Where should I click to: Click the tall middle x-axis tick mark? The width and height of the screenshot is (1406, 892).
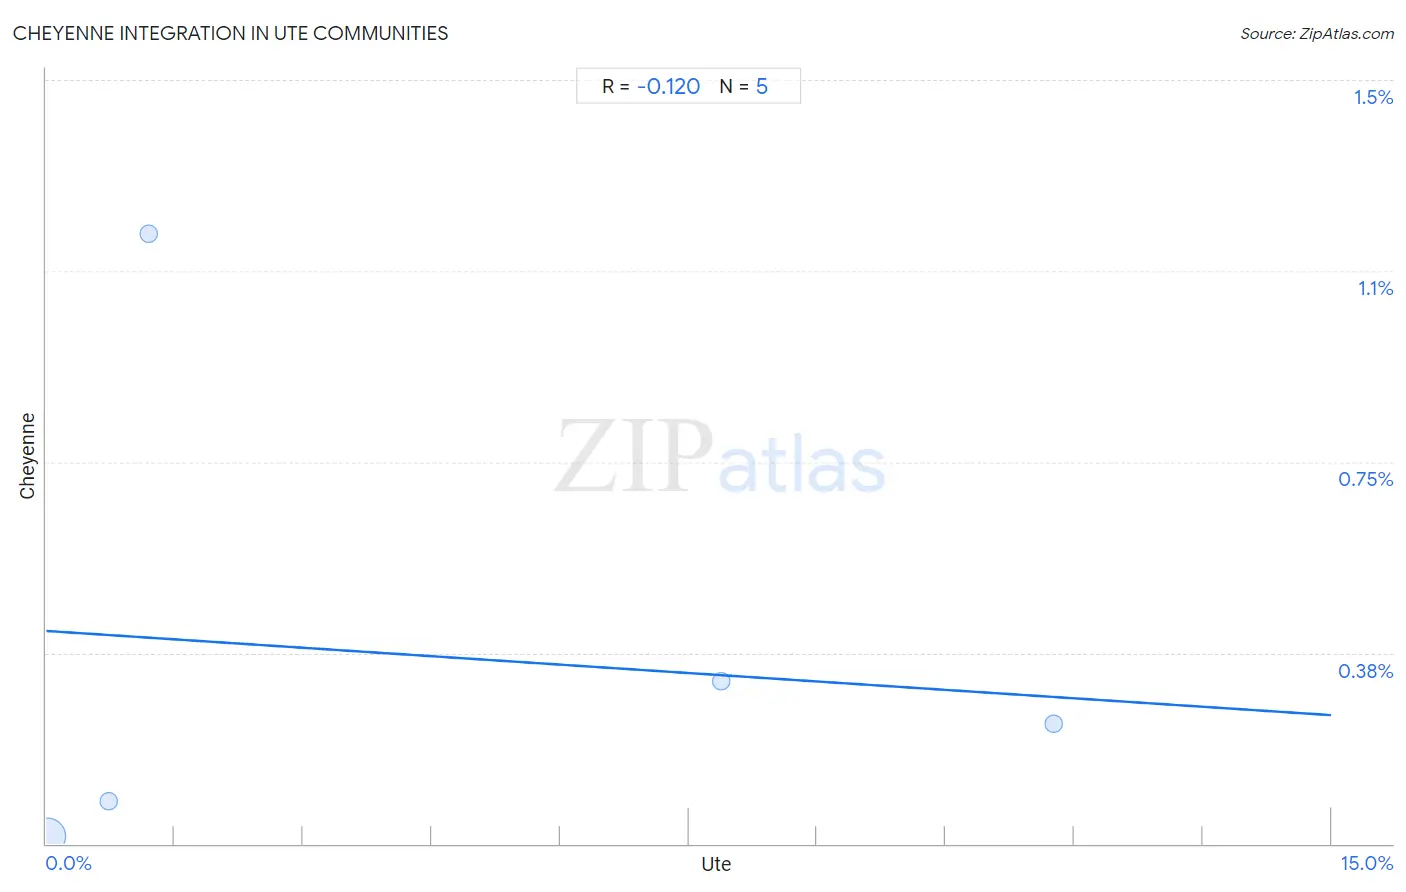(688, 826)
